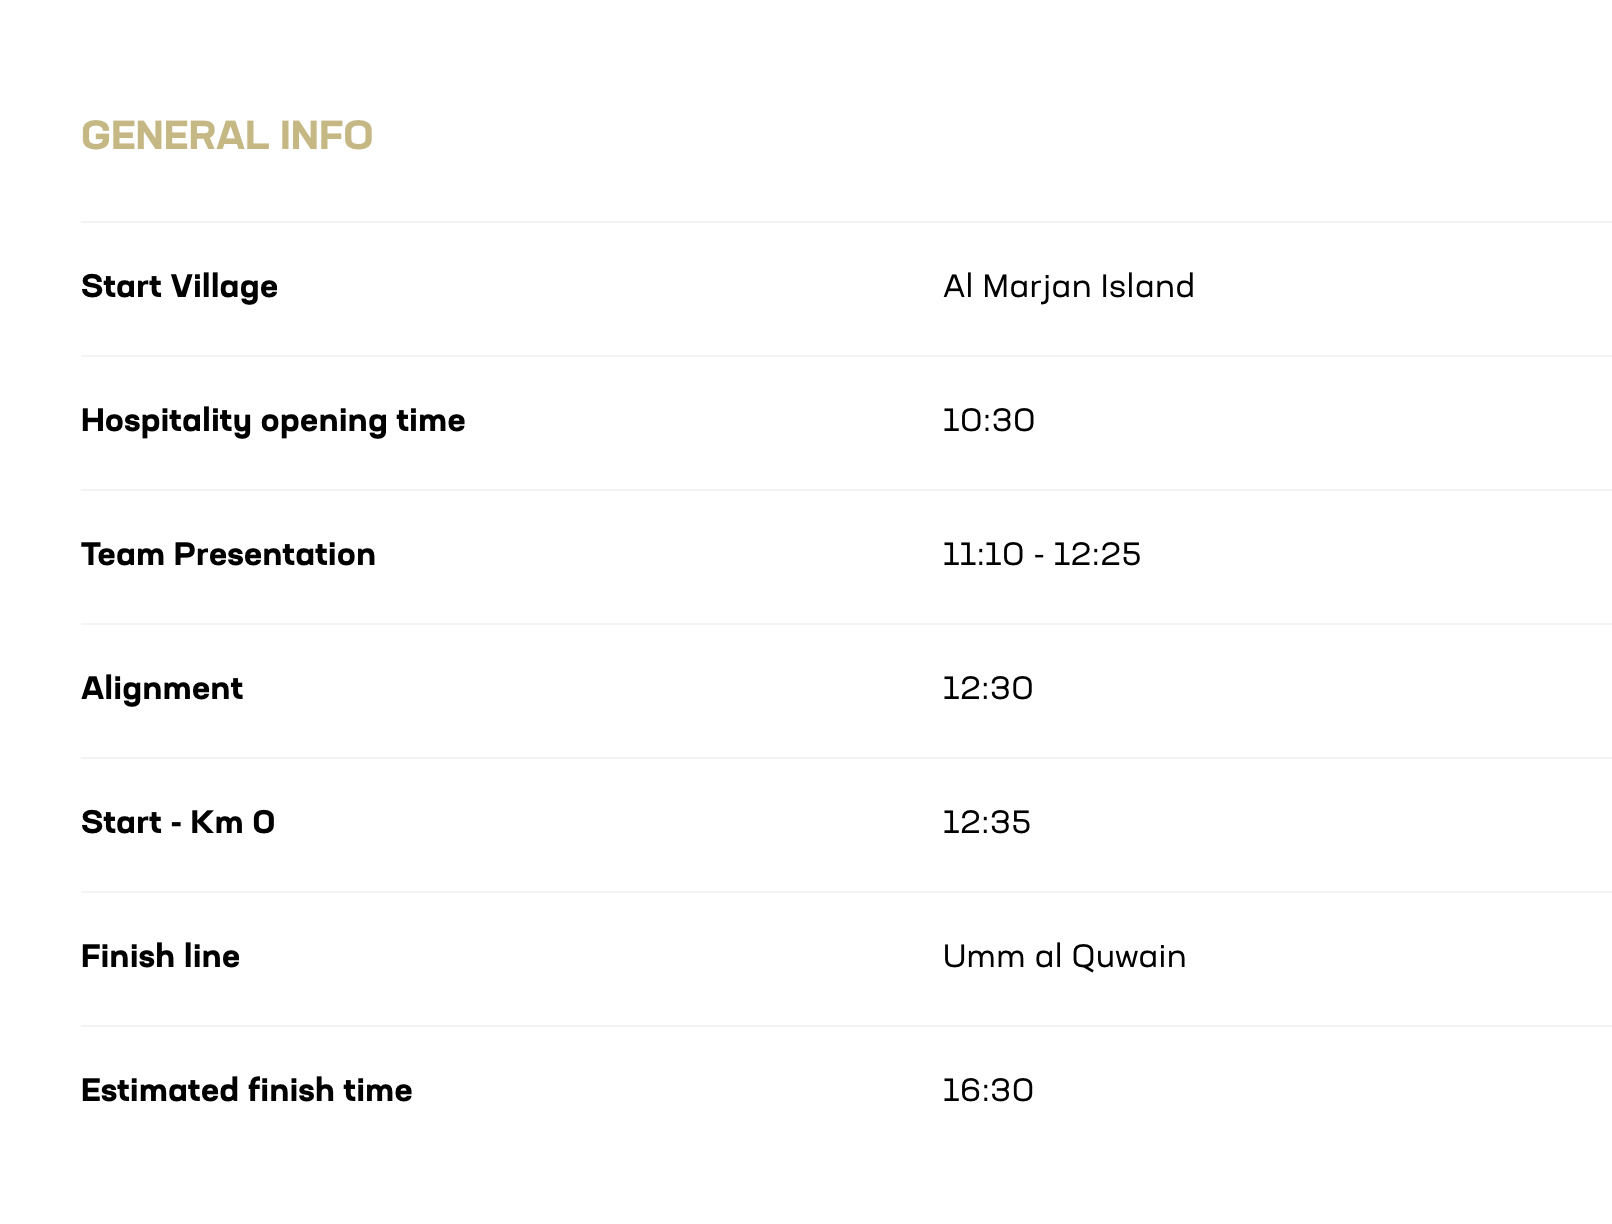Select the 16:30 estimated finish value
Image resolution: width=1612 pixels, height=1224 pixels.
coord(987,1091)
